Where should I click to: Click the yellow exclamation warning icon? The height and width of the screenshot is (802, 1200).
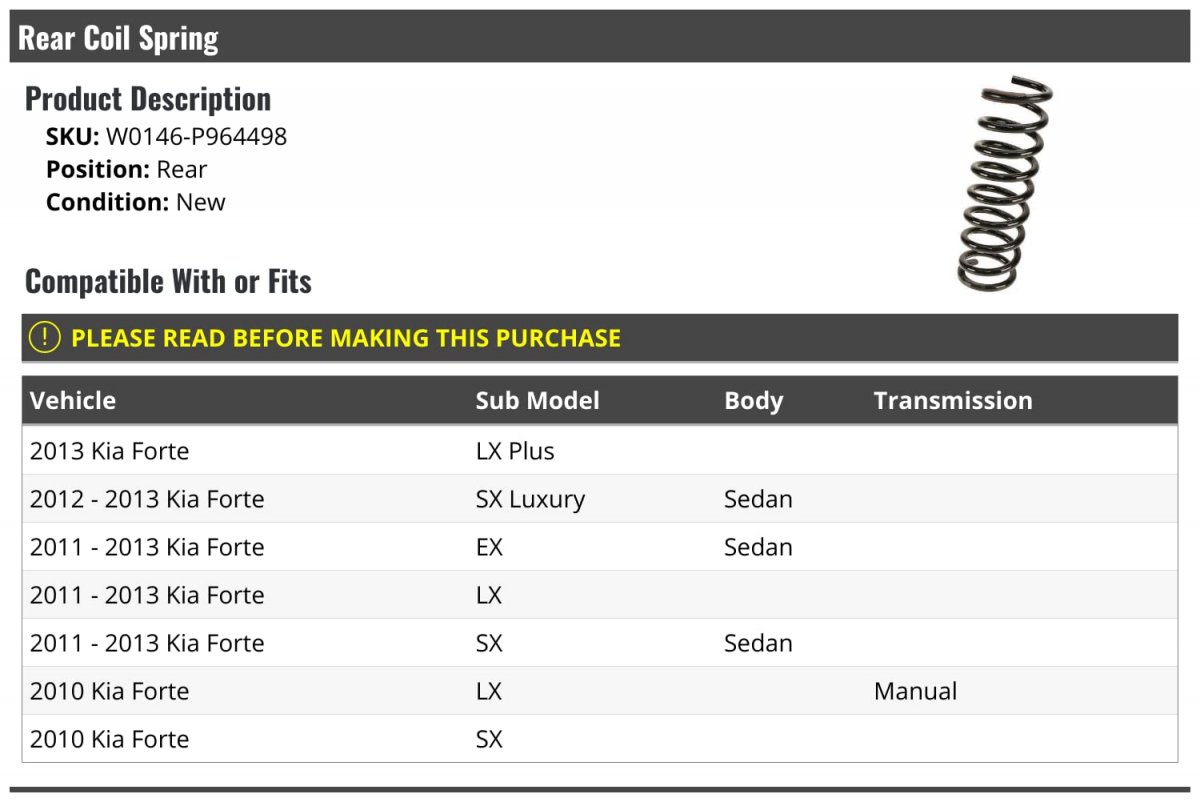(45, 338)
